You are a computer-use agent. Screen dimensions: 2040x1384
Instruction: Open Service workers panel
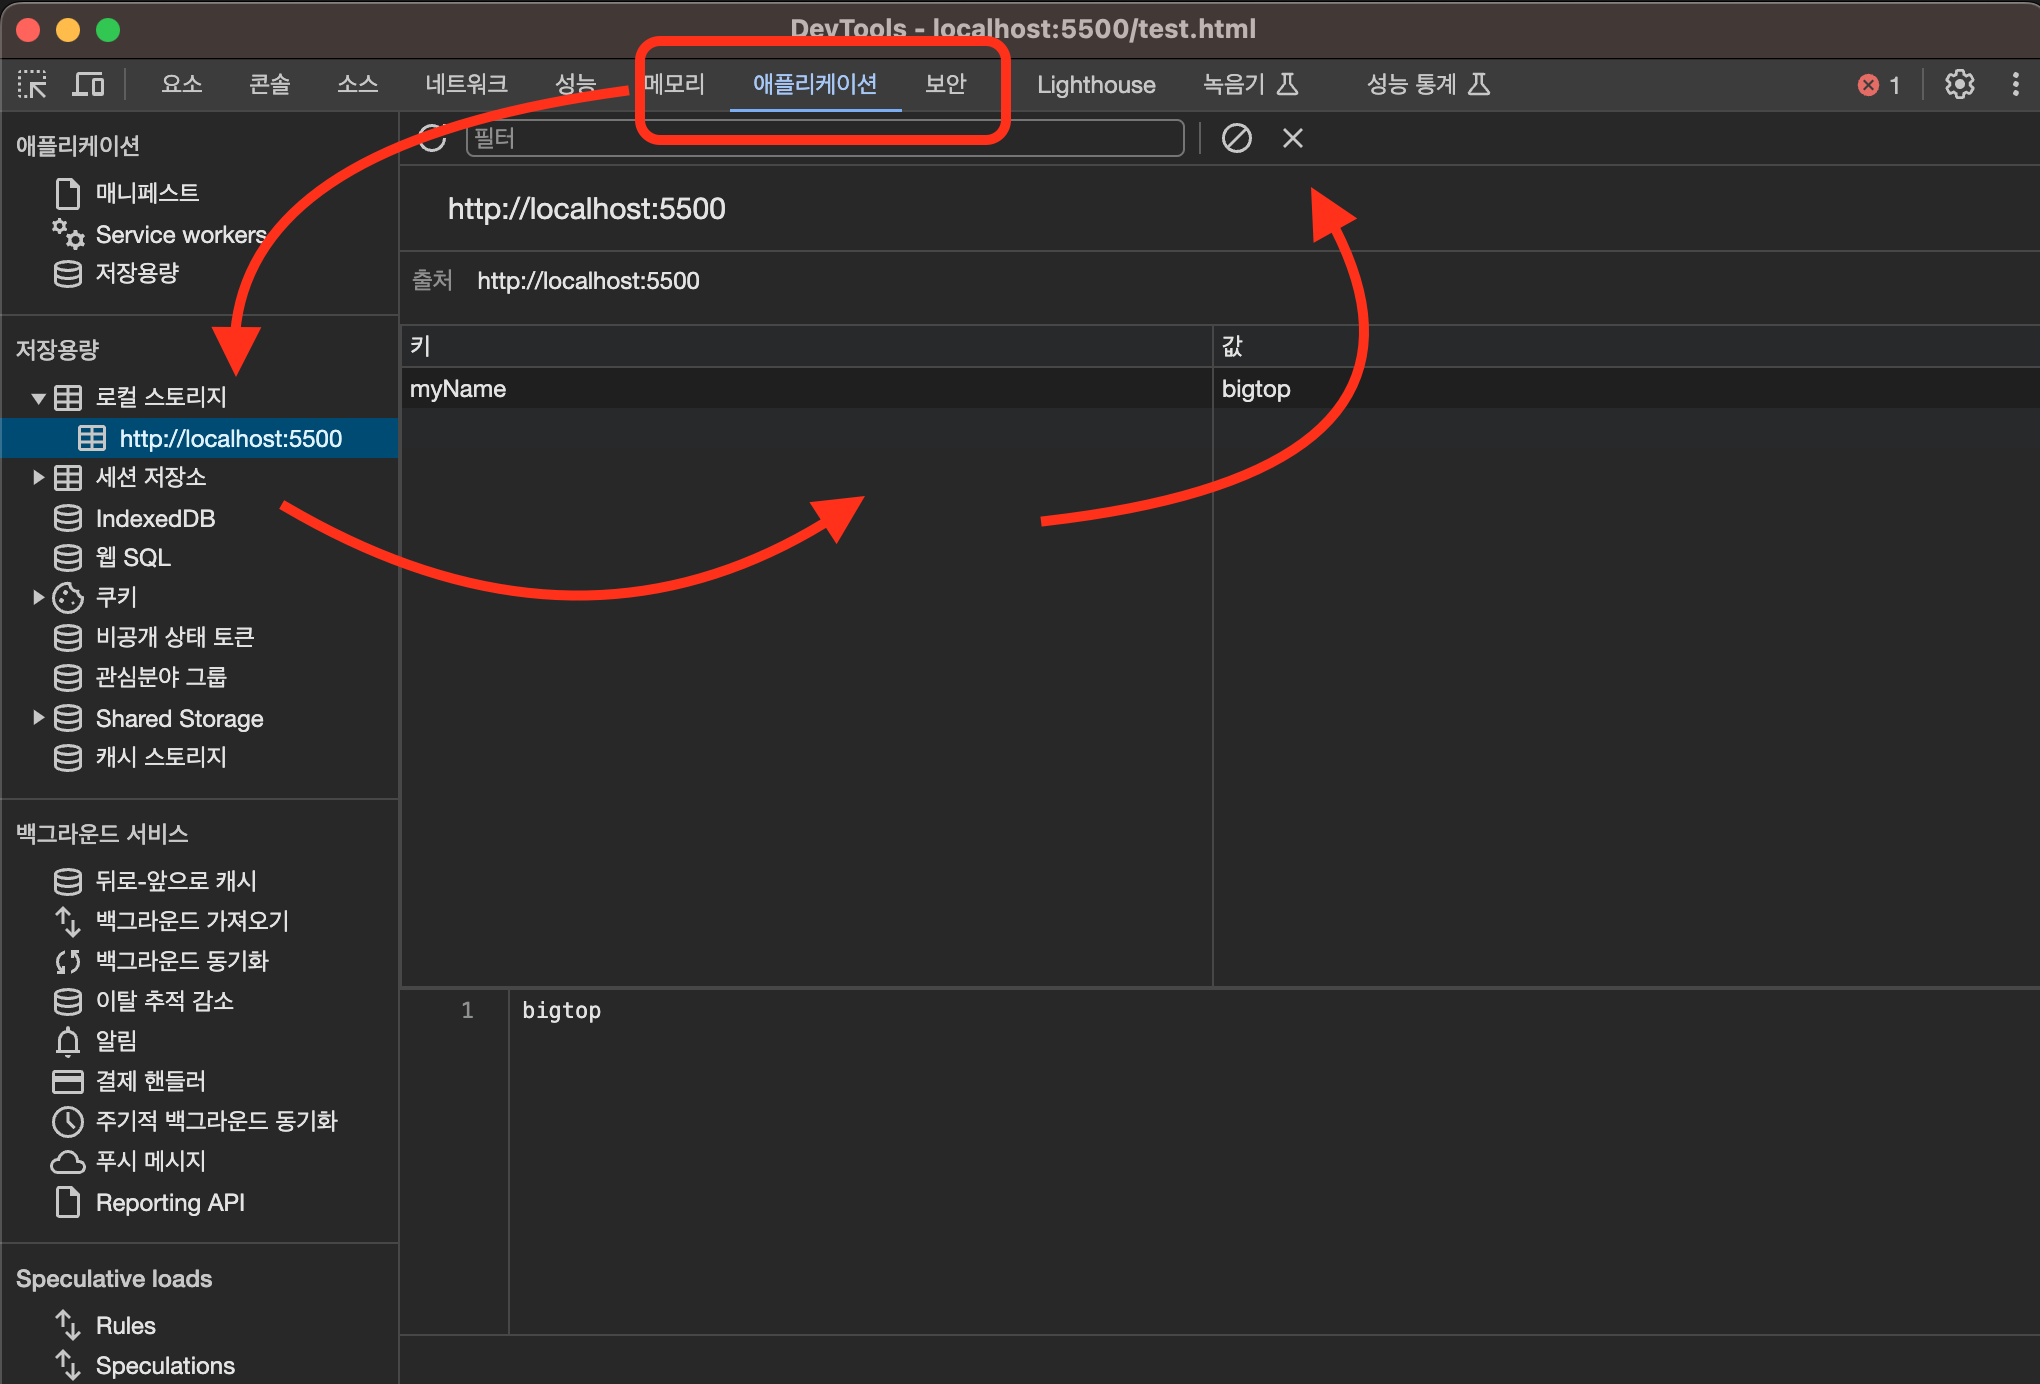pos(180,235)
